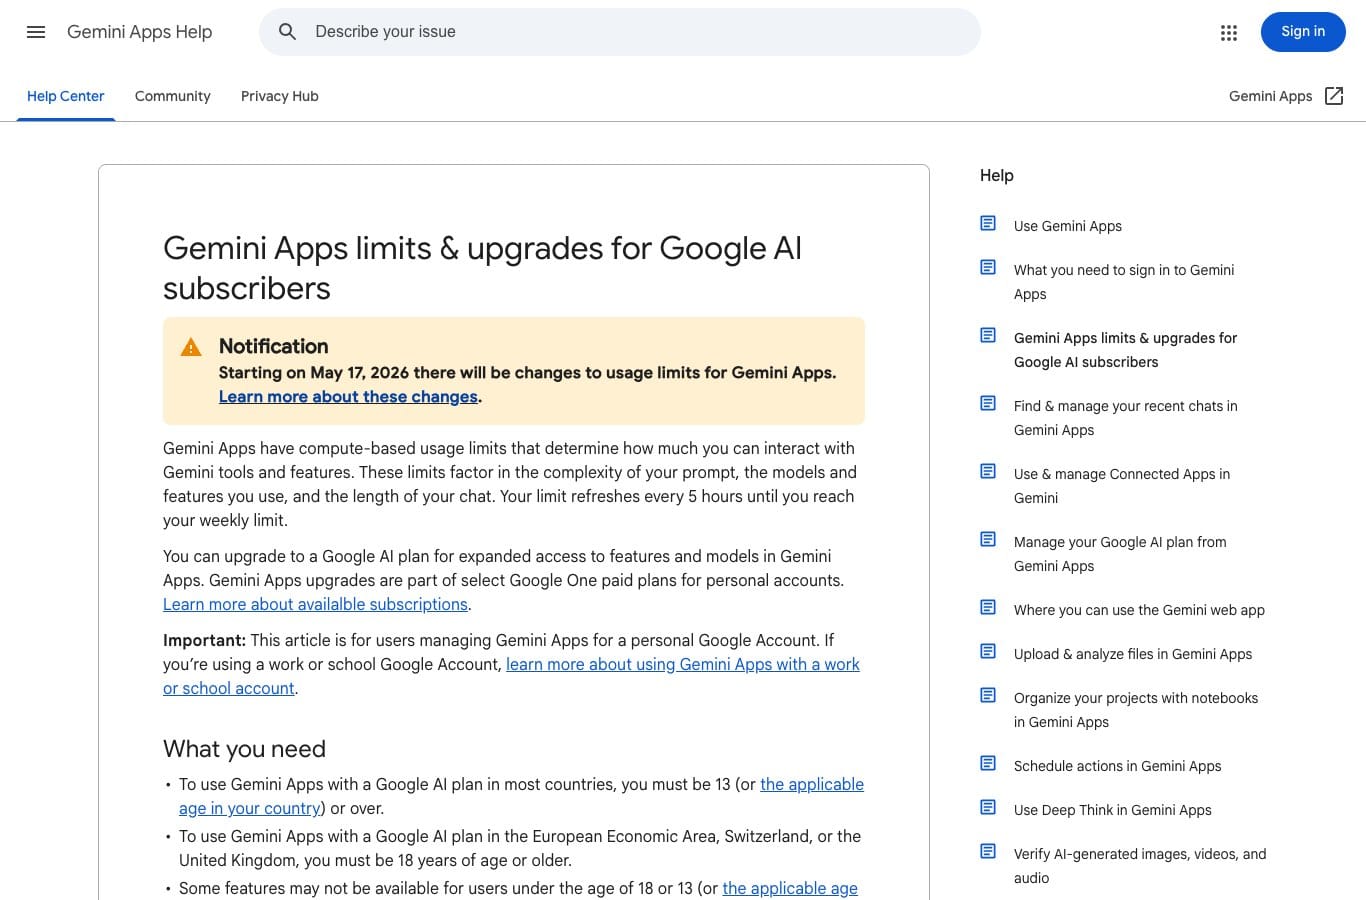Open Use Gemini Apps help article

point(1068,226)
